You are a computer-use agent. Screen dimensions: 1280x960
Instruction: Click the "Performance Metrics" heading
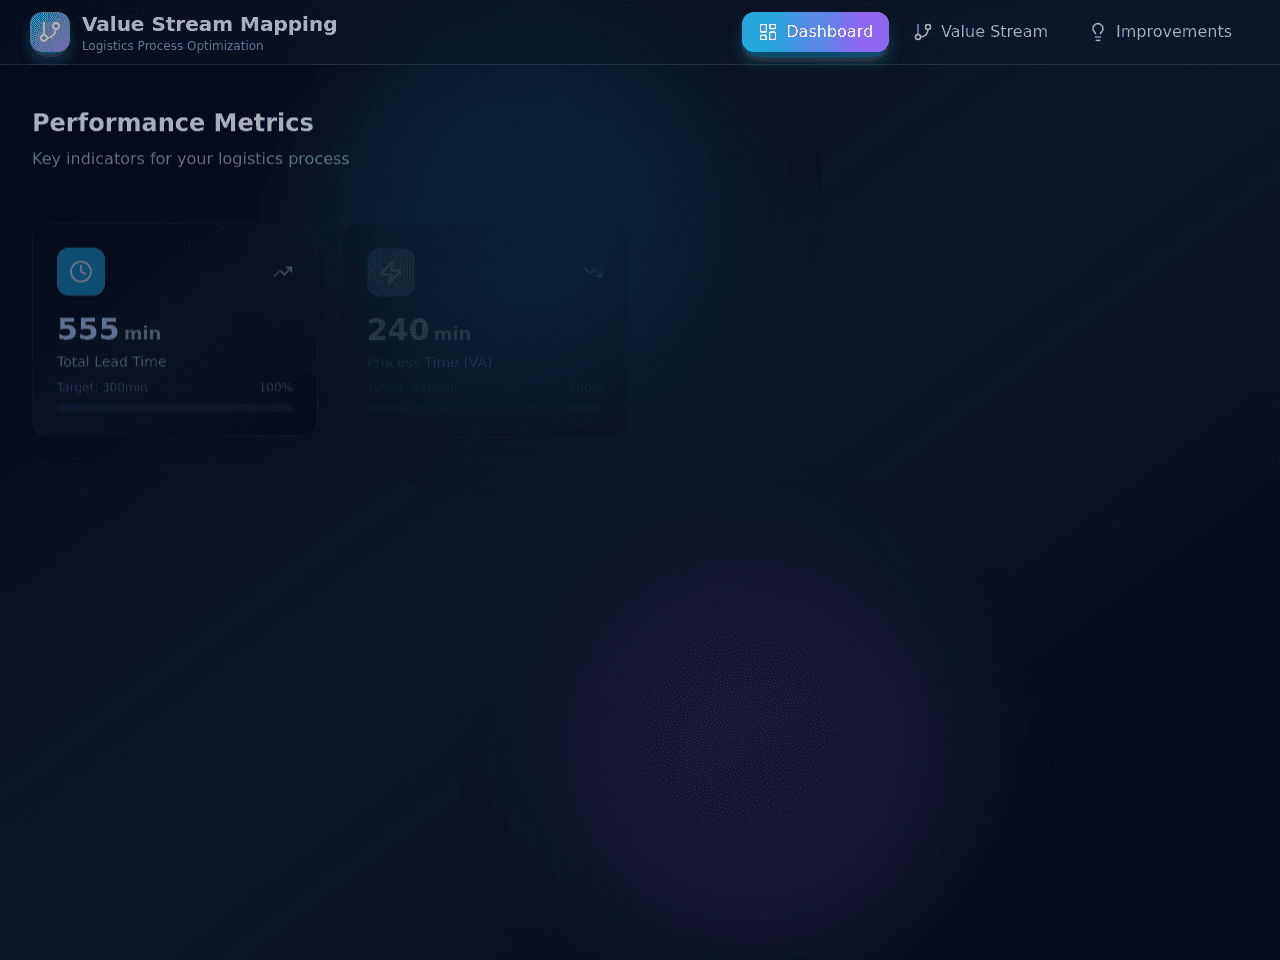click(x=173, y=122)
